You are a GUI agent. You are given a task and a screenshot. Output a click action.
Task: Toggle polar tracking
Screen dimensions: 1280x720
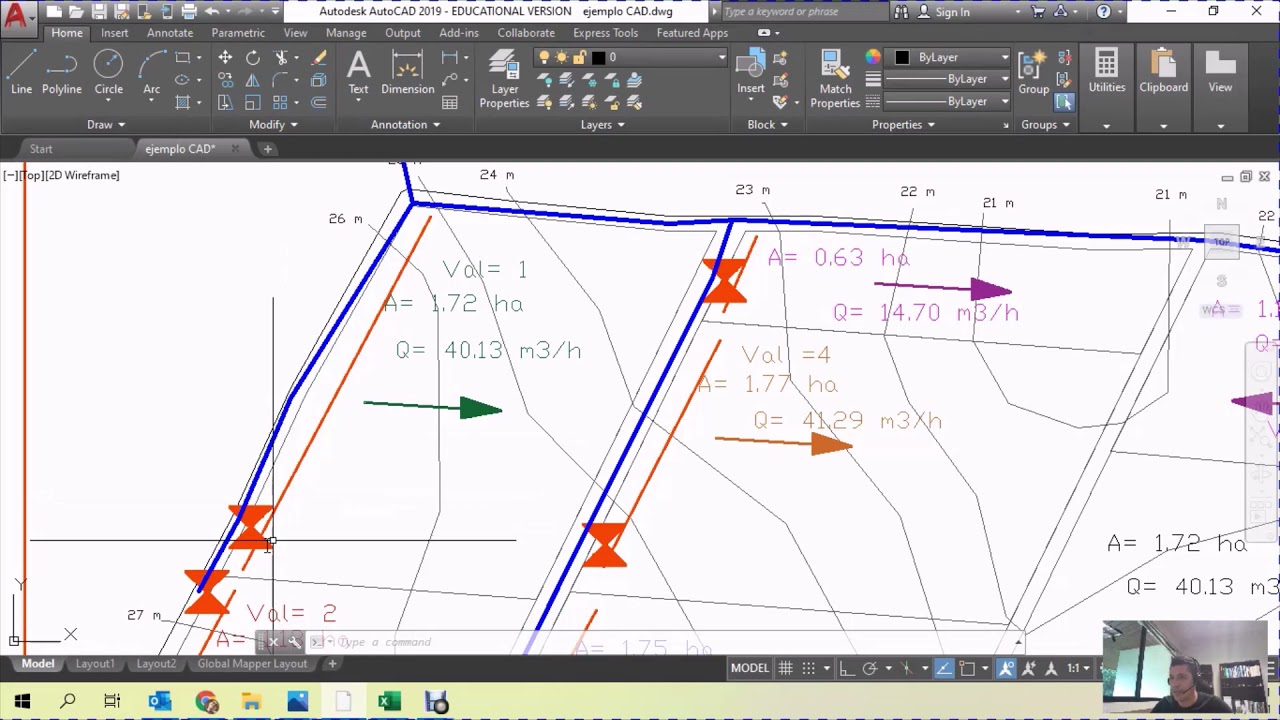869,668
